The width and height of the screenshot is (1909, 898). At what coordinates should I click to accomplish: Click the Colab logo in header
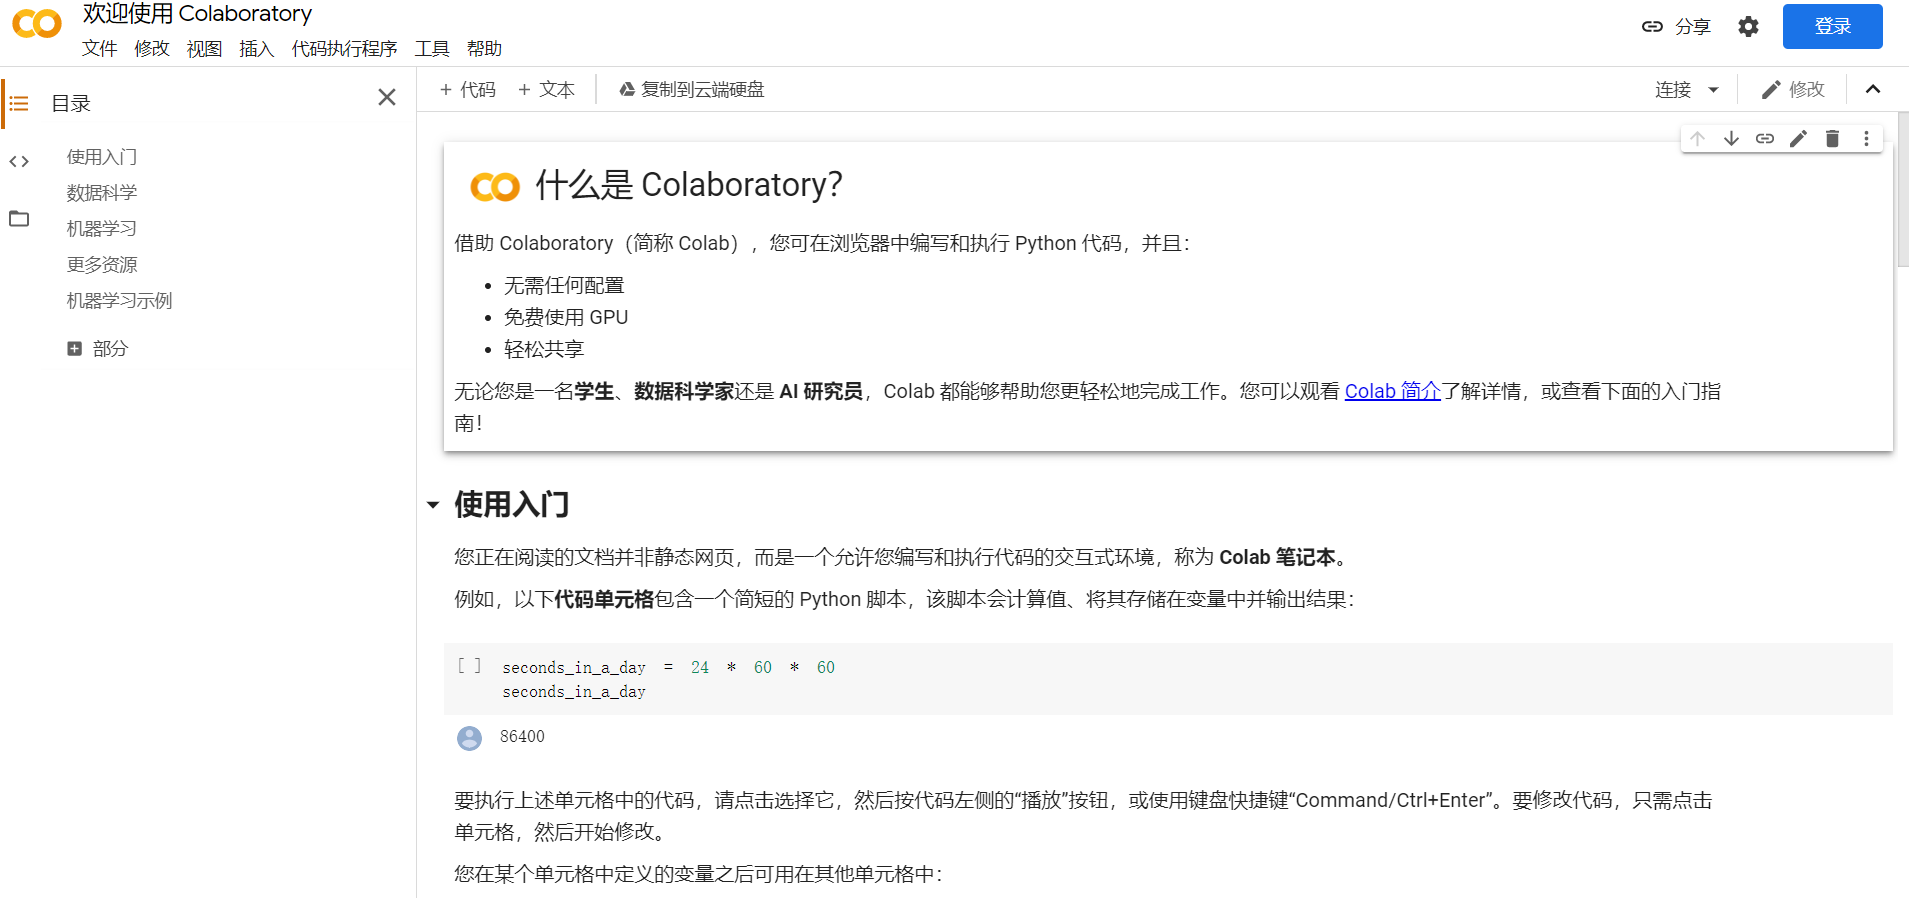pos(37,24)
